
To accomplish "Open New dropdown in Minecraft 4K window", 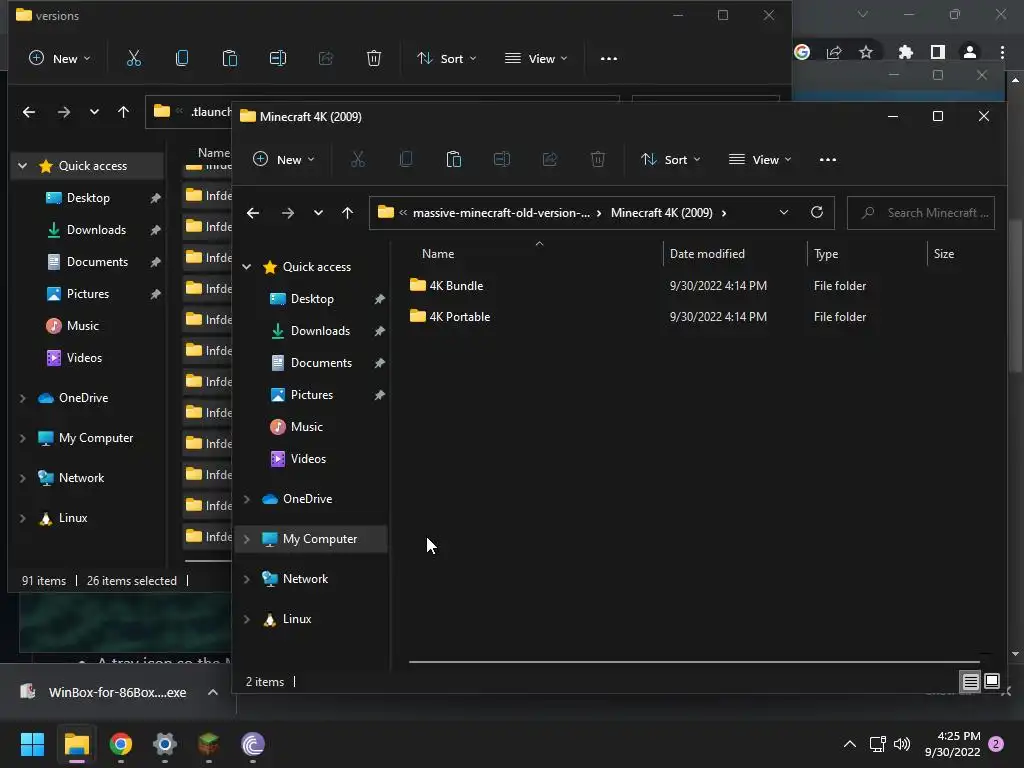I will click(x=284, y=159).
